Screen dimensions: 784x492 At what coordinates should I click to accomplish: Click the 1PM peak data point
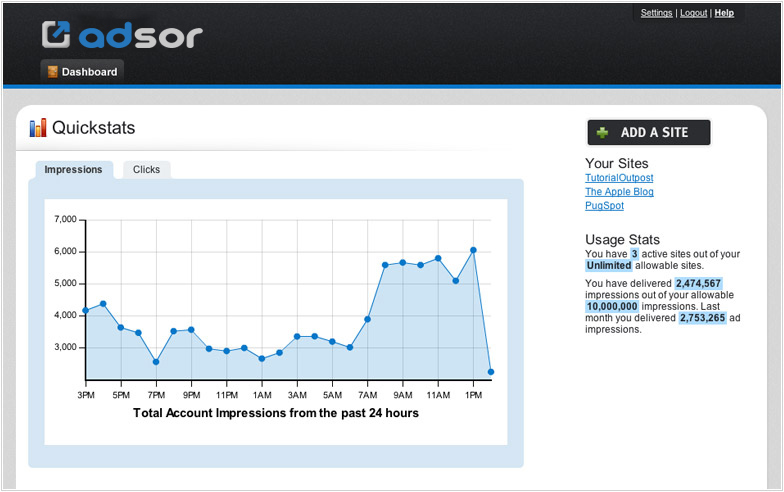pos(473,250)
